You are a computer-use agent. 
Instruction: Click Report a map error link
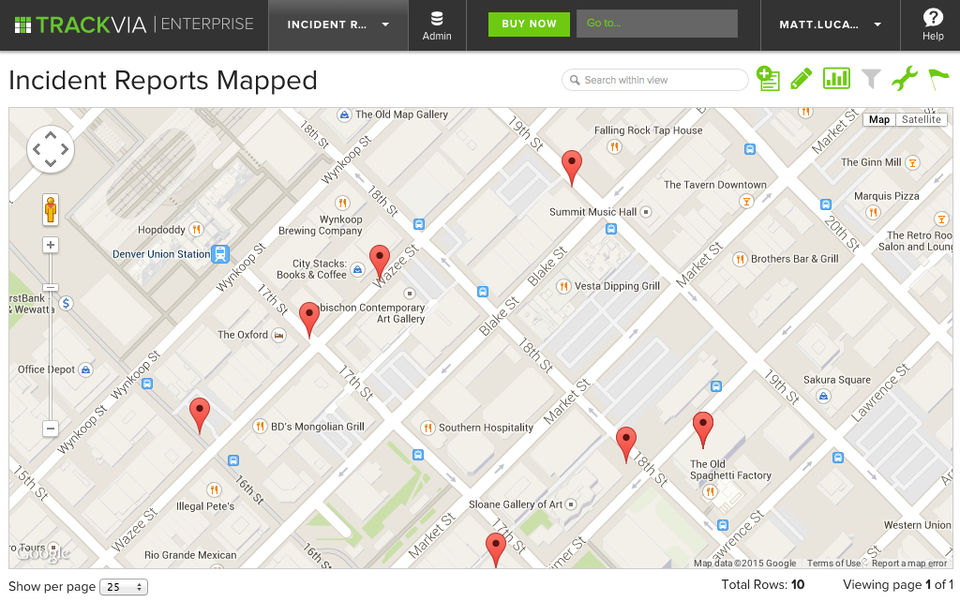(909, 563)
